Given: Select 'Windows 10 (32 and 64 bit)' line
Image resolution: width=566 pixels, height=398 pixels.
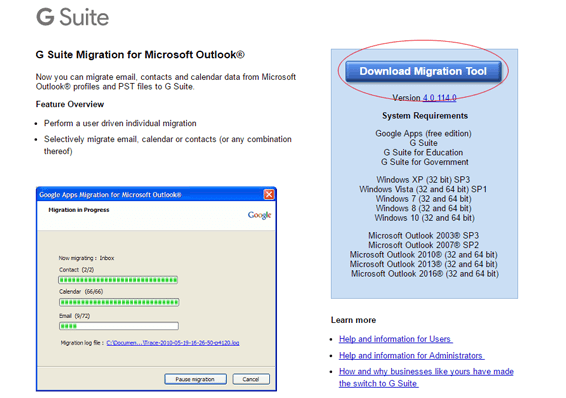Looking at the screenshot, I should 424,218.
